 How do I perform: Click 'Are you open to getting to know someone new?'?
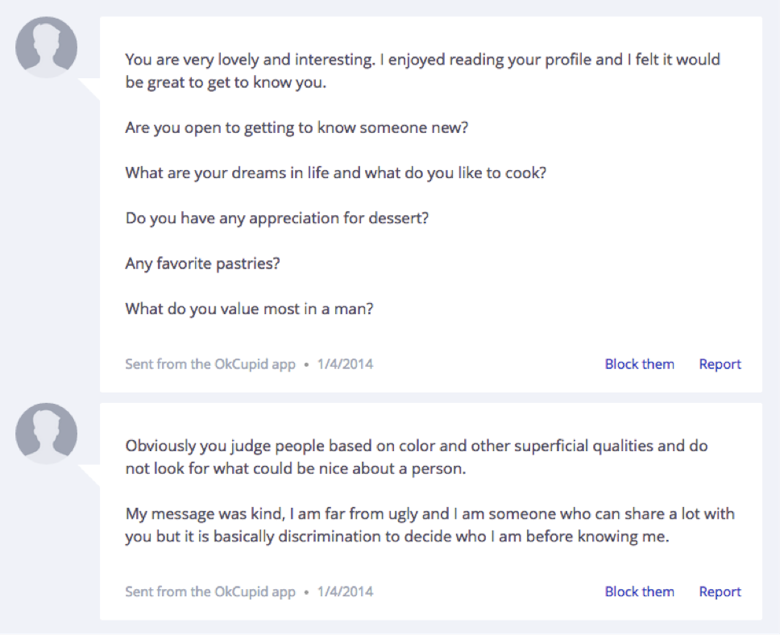tap(297, 128)
